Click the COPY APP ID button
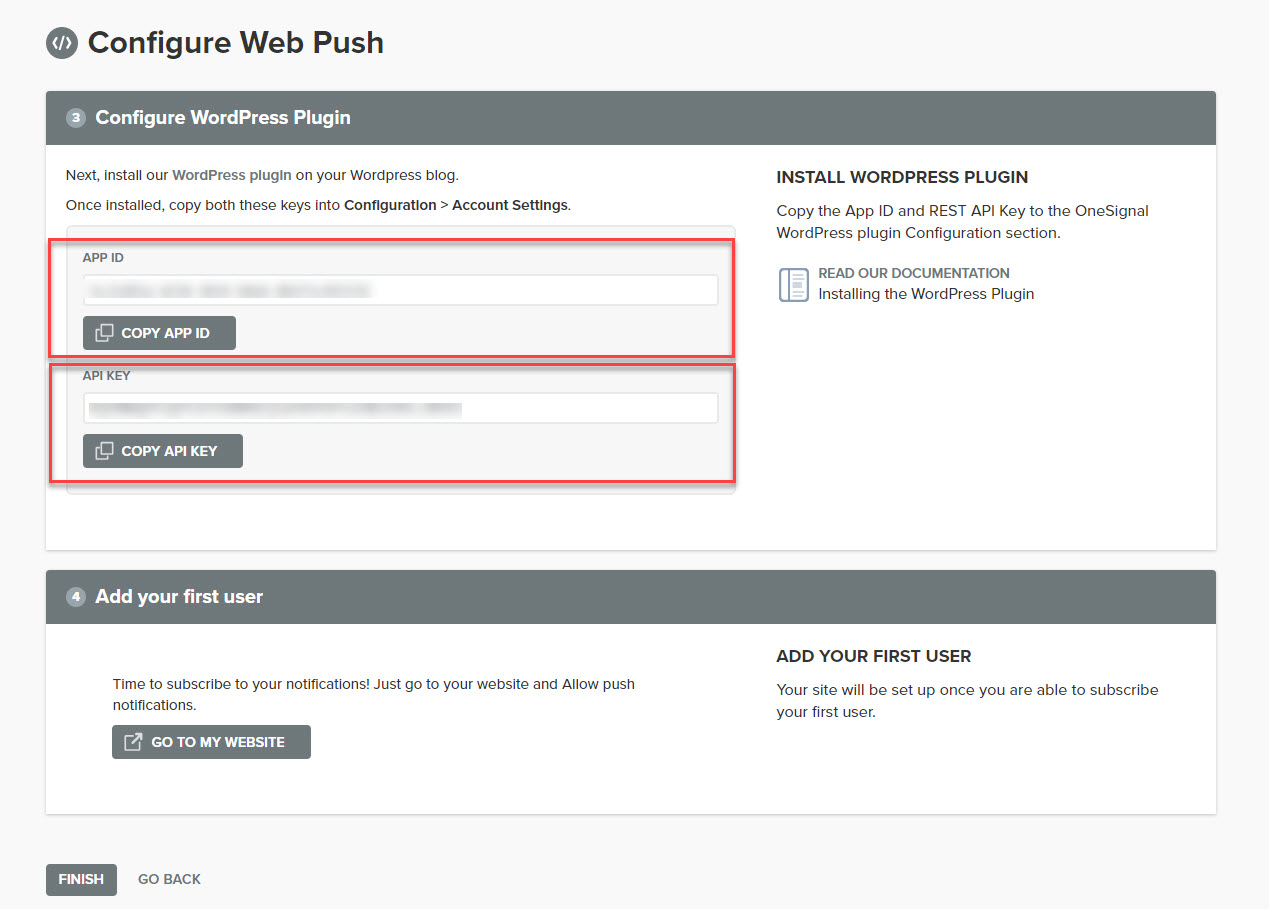 tap(159, 333)
